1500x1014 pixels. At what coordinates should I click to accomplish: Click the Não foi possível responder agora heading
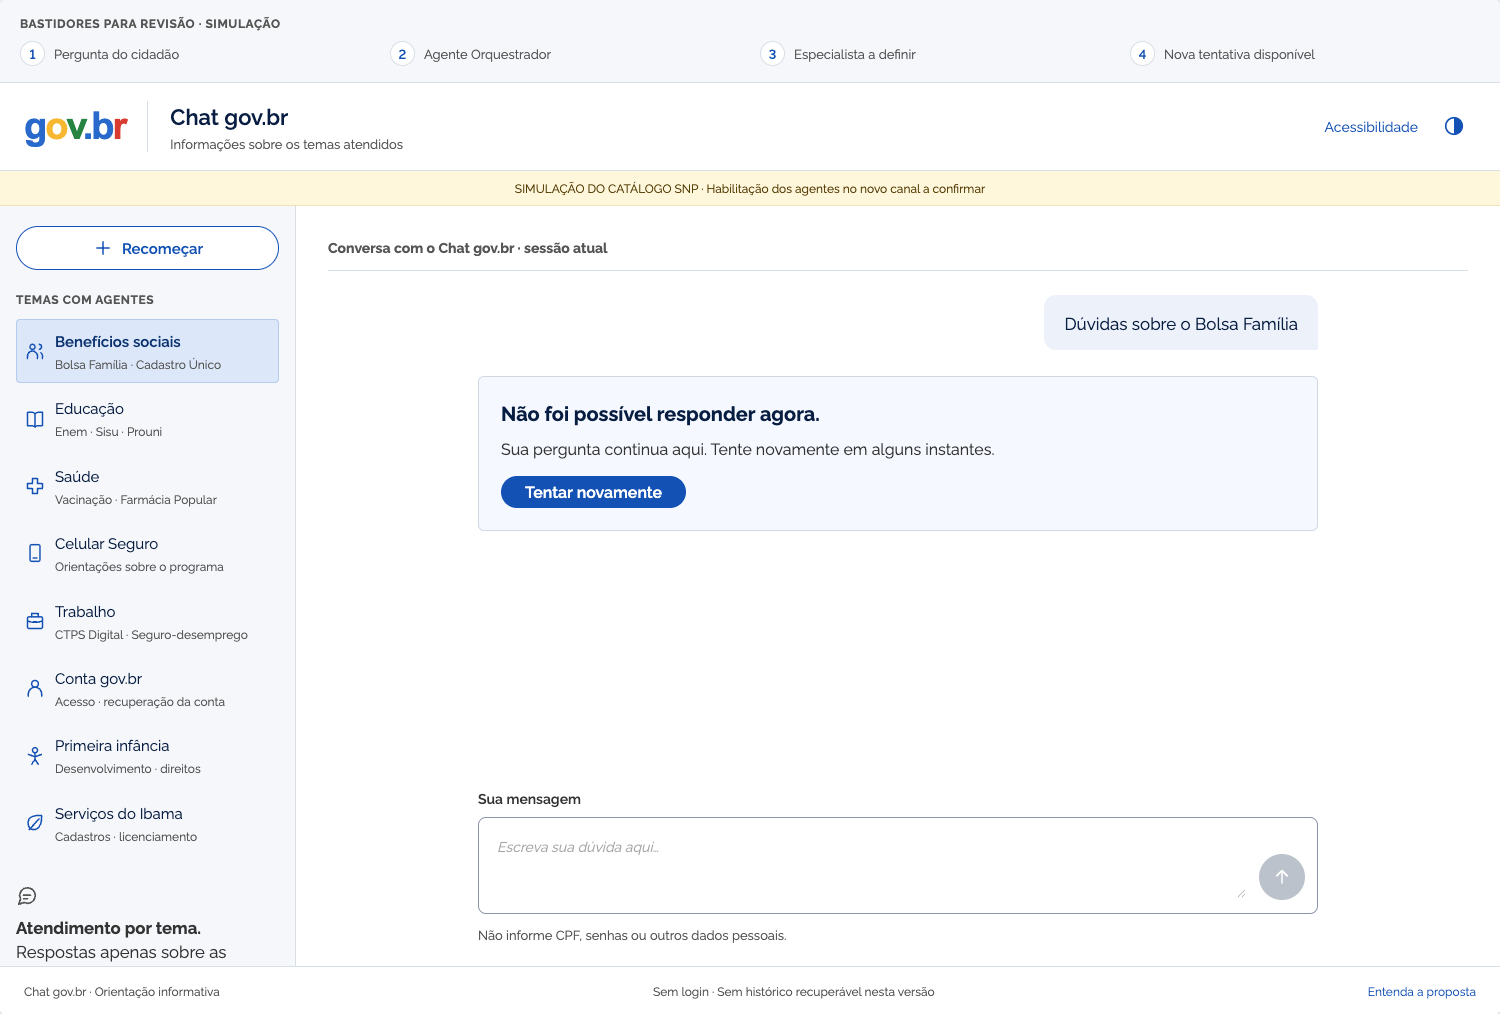tap(660, 414)
